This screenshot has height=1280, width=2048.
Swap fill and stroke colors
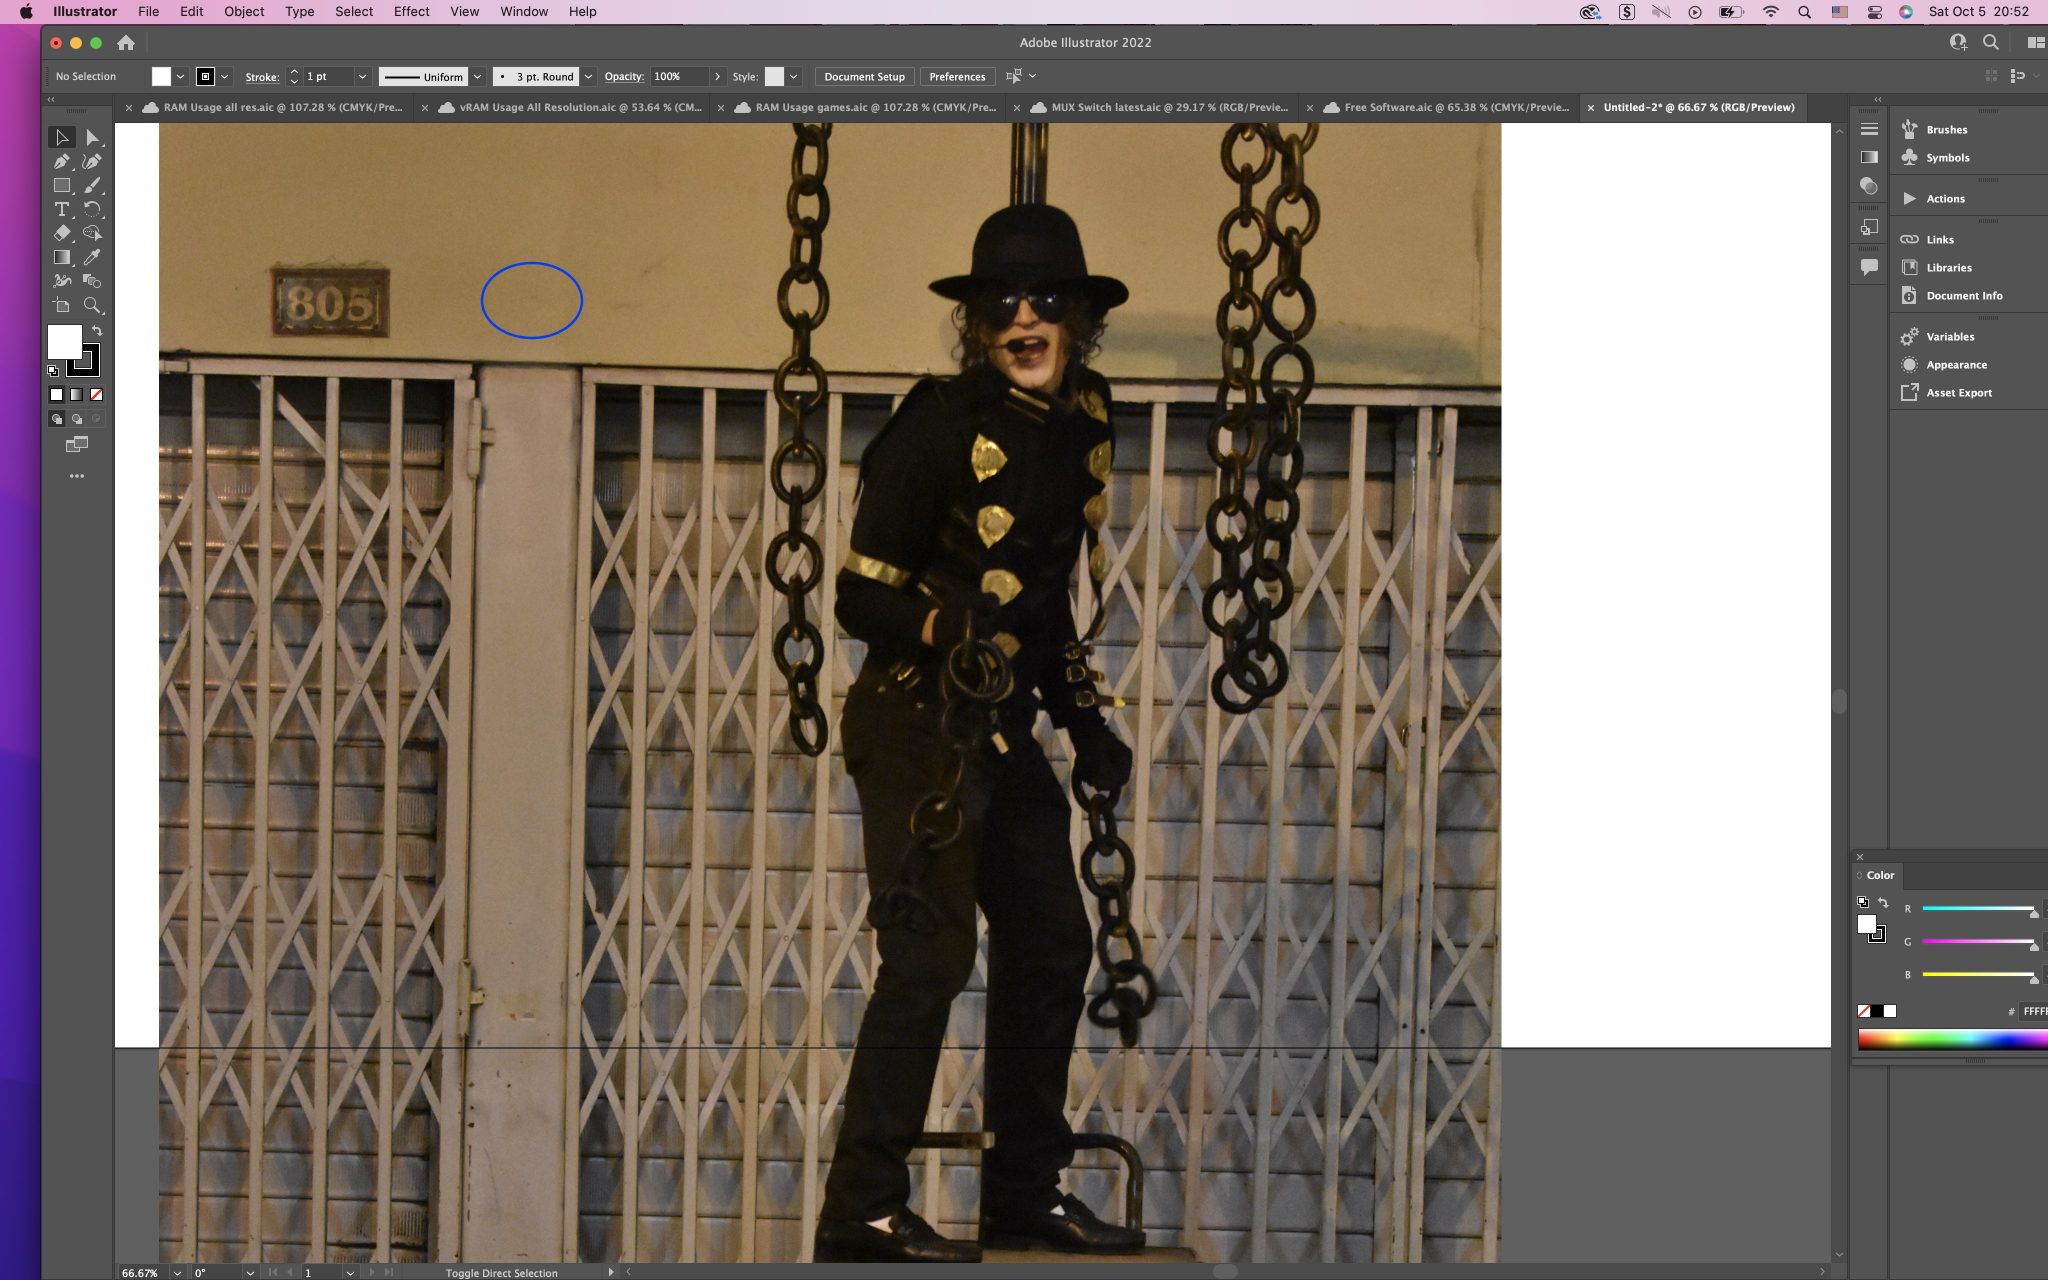[x=97, y=331]
